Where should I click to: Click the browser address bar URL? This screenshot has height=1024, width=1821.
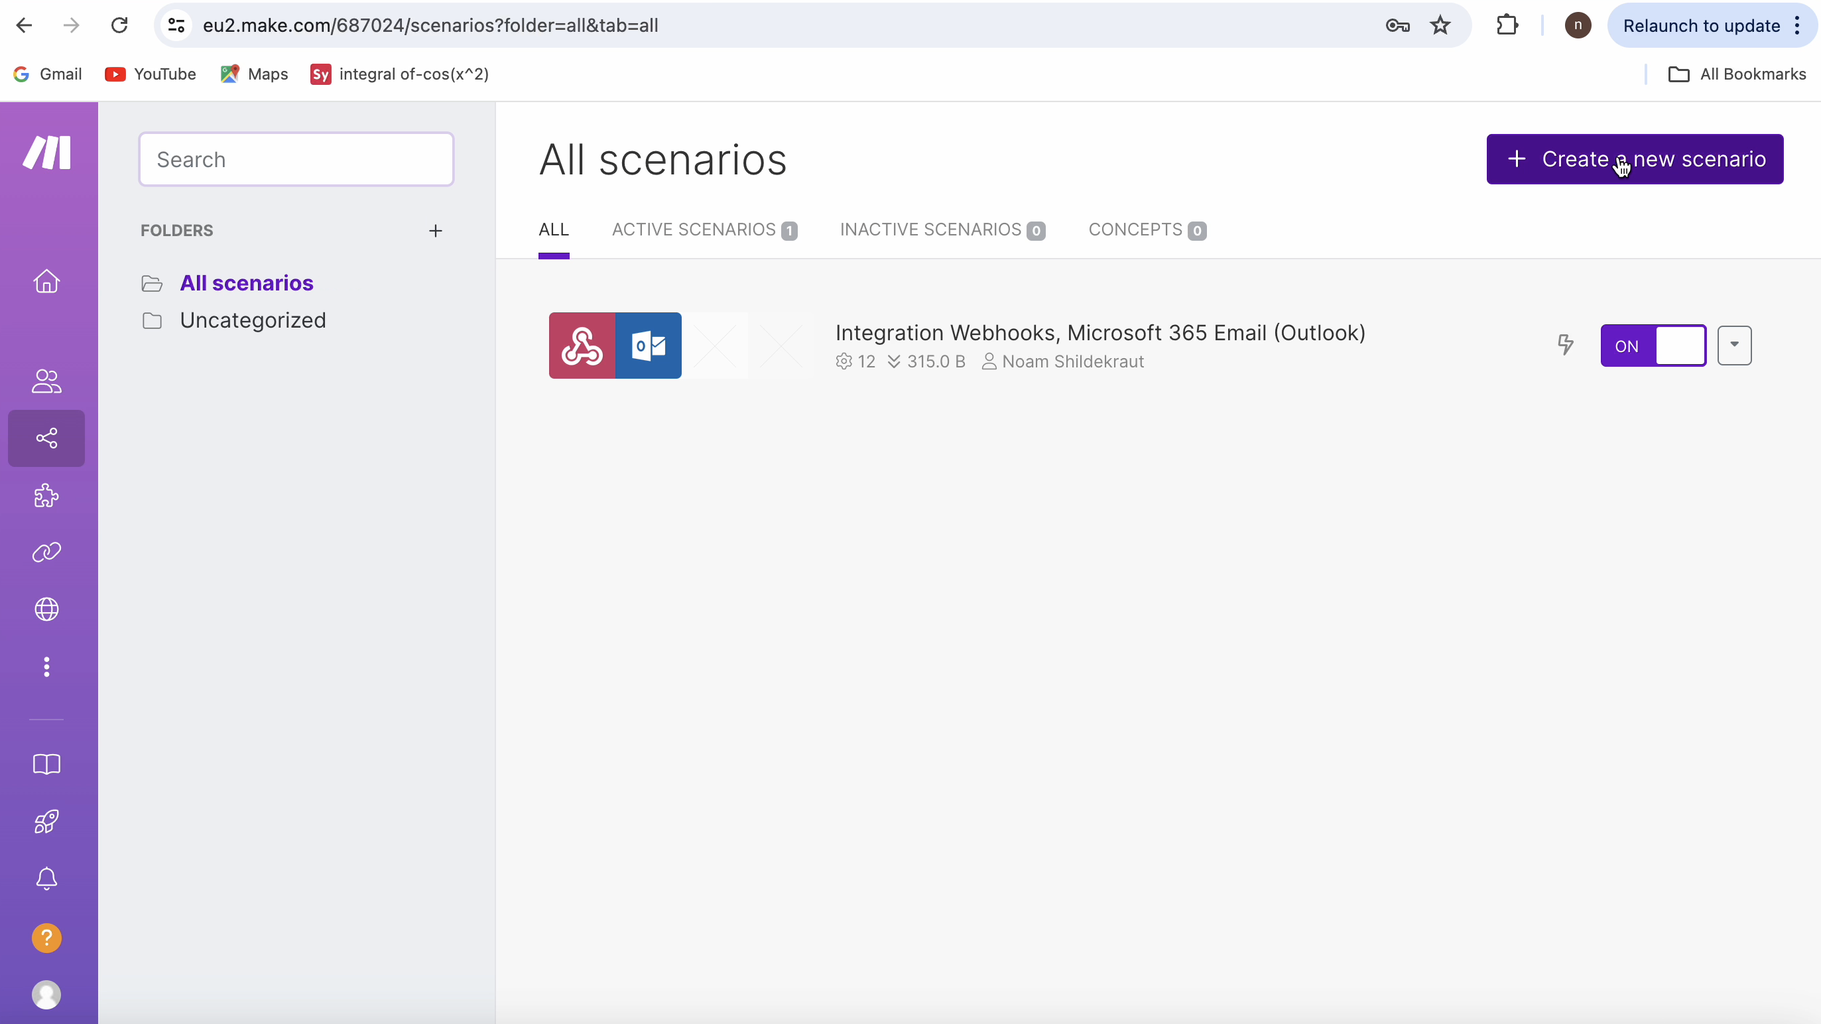pyautogui.click(x=430, y=26)
